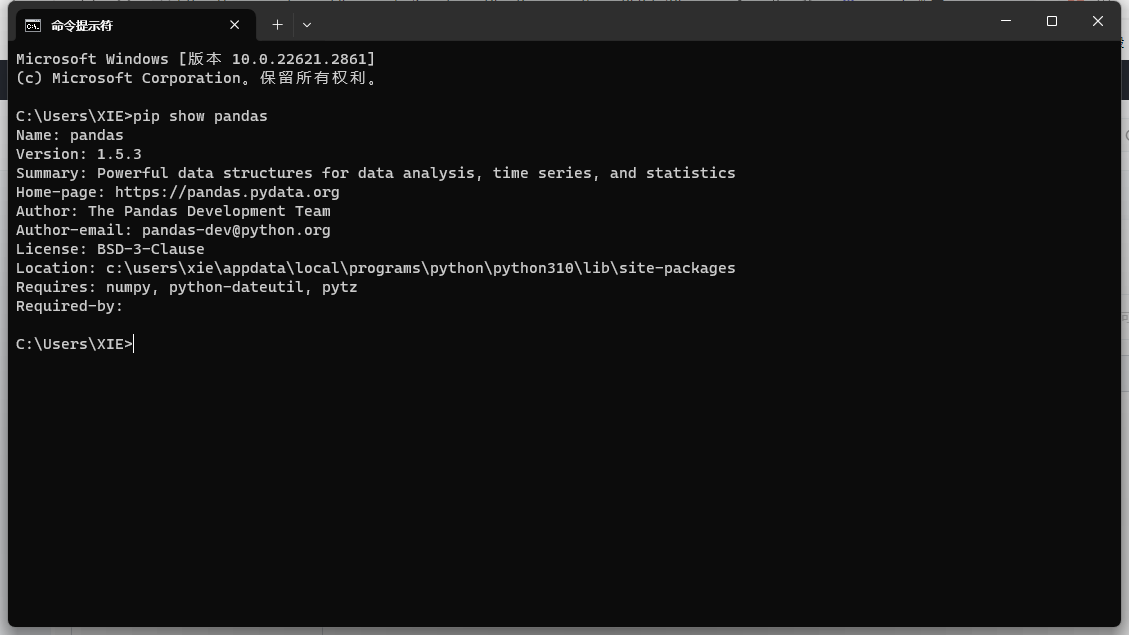Close the 命令提示符 tab
Viewport: 1129px width, 635px height.
click(235, 25)
